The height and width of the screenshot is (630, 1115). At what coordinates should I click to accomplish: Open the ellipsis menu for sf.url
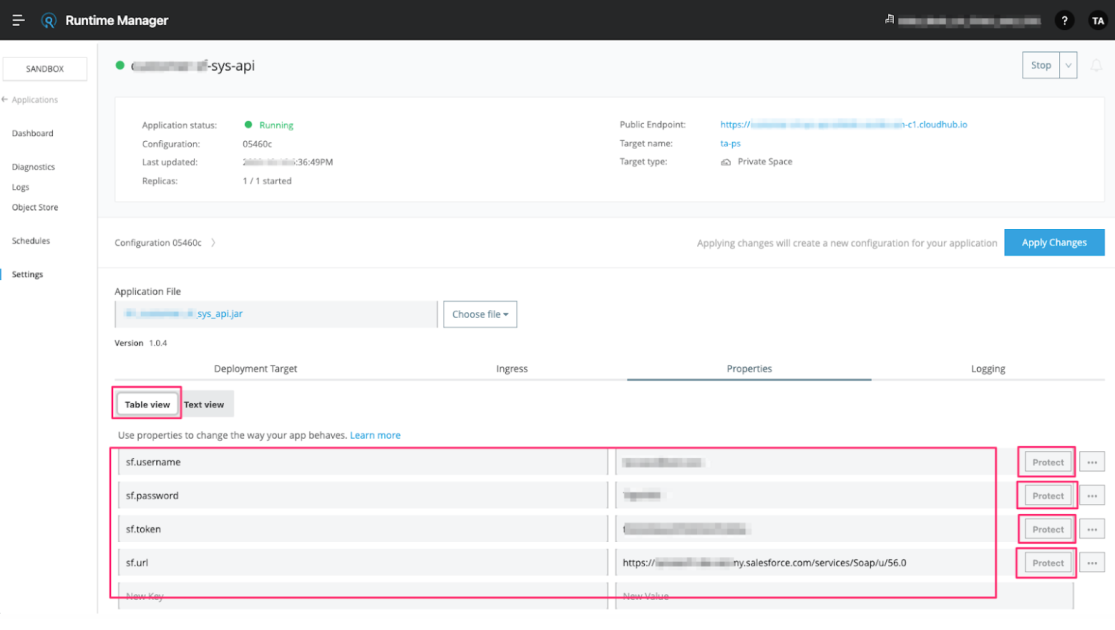tap(1091, 562)
